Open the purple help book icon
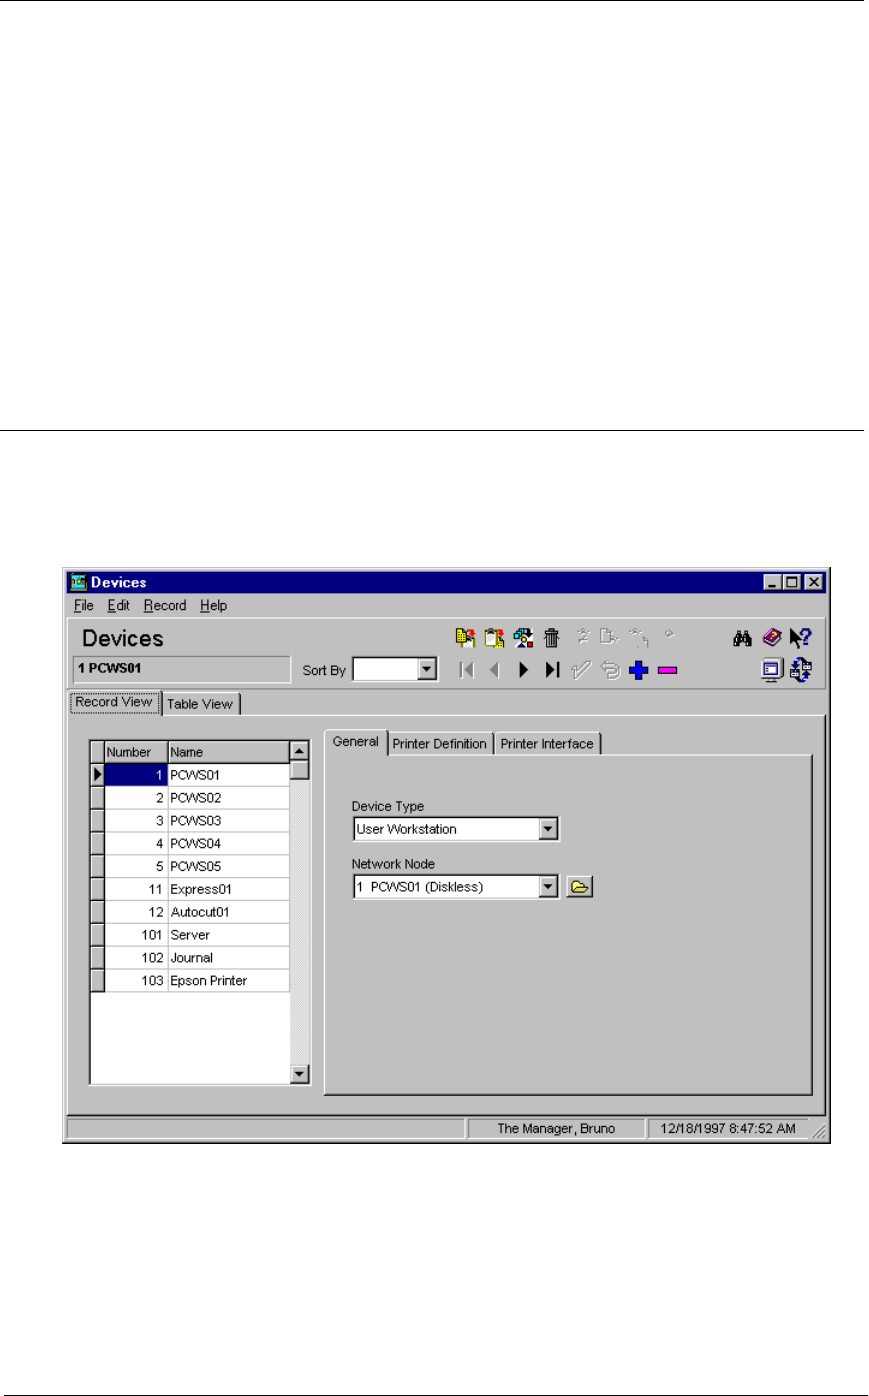The height and width of the screenshot is (1396, 869). (771, 638)
